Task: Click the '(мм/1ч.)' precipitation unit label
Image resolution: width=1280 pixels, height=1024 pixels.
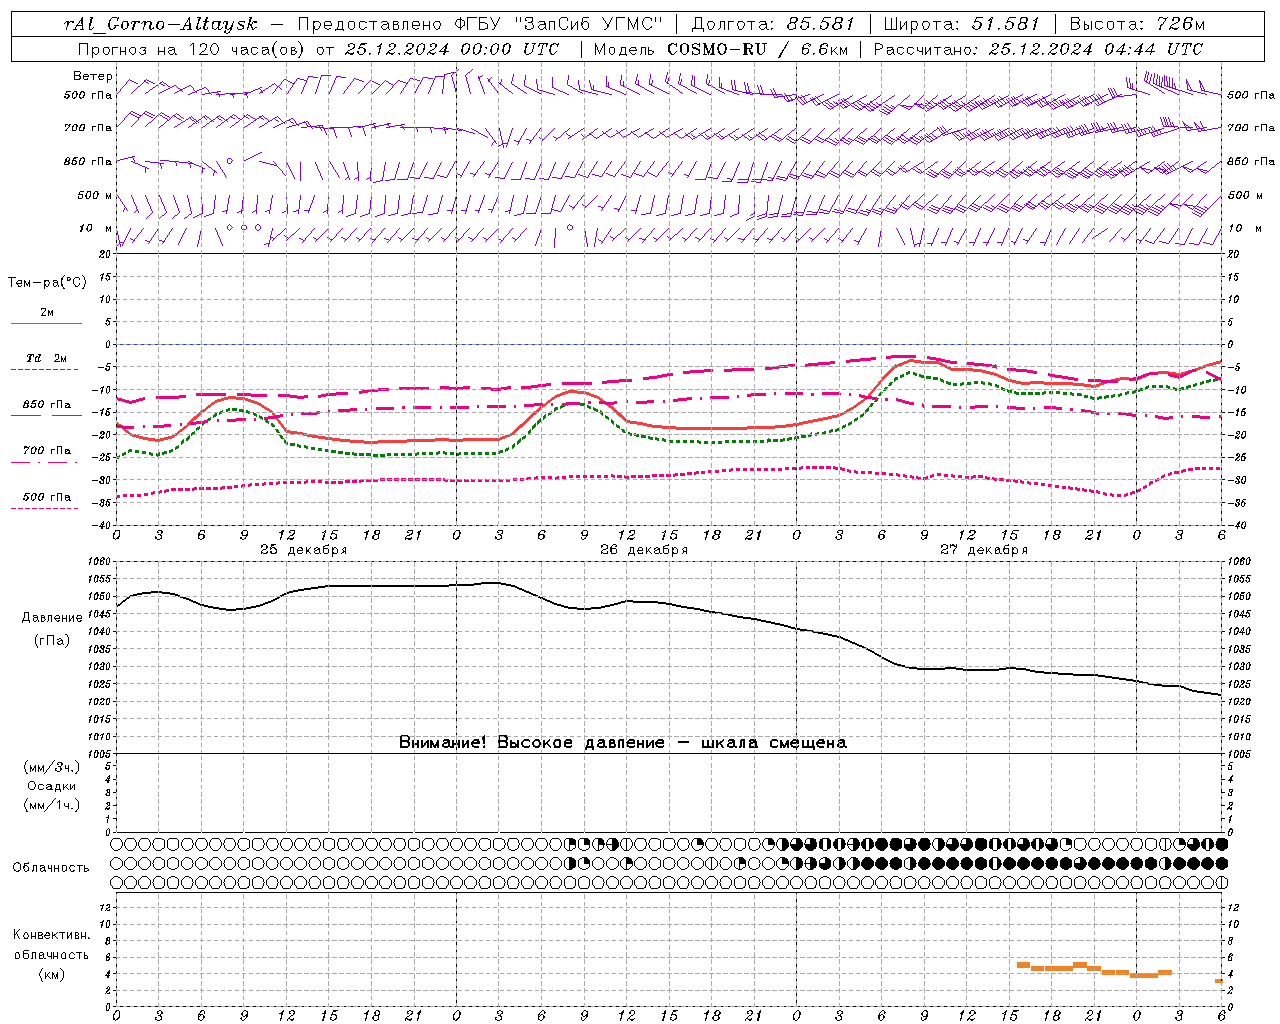Action: (x=52, y=805)
